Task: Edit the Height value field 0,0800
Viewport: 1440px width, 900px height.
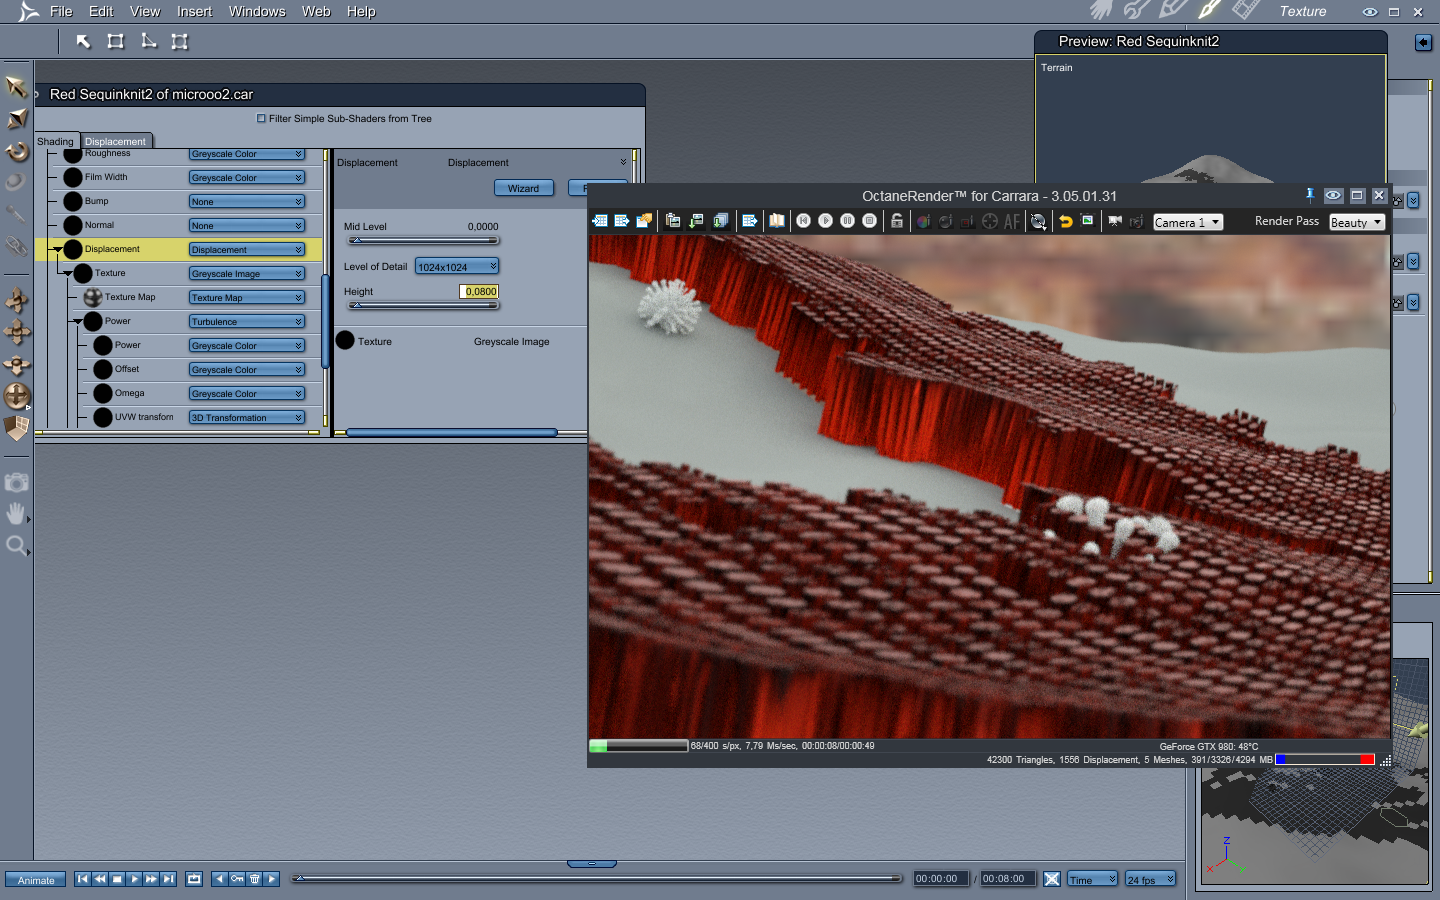Action: pos(479,291)
